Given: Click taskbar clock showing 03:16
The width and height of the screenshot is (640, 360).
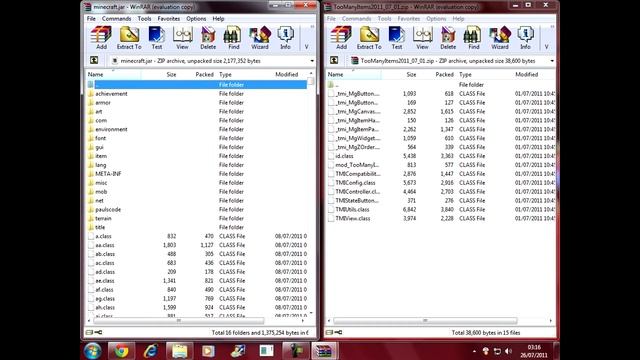Looking at the screenshot, I should (x=534, y=351).
